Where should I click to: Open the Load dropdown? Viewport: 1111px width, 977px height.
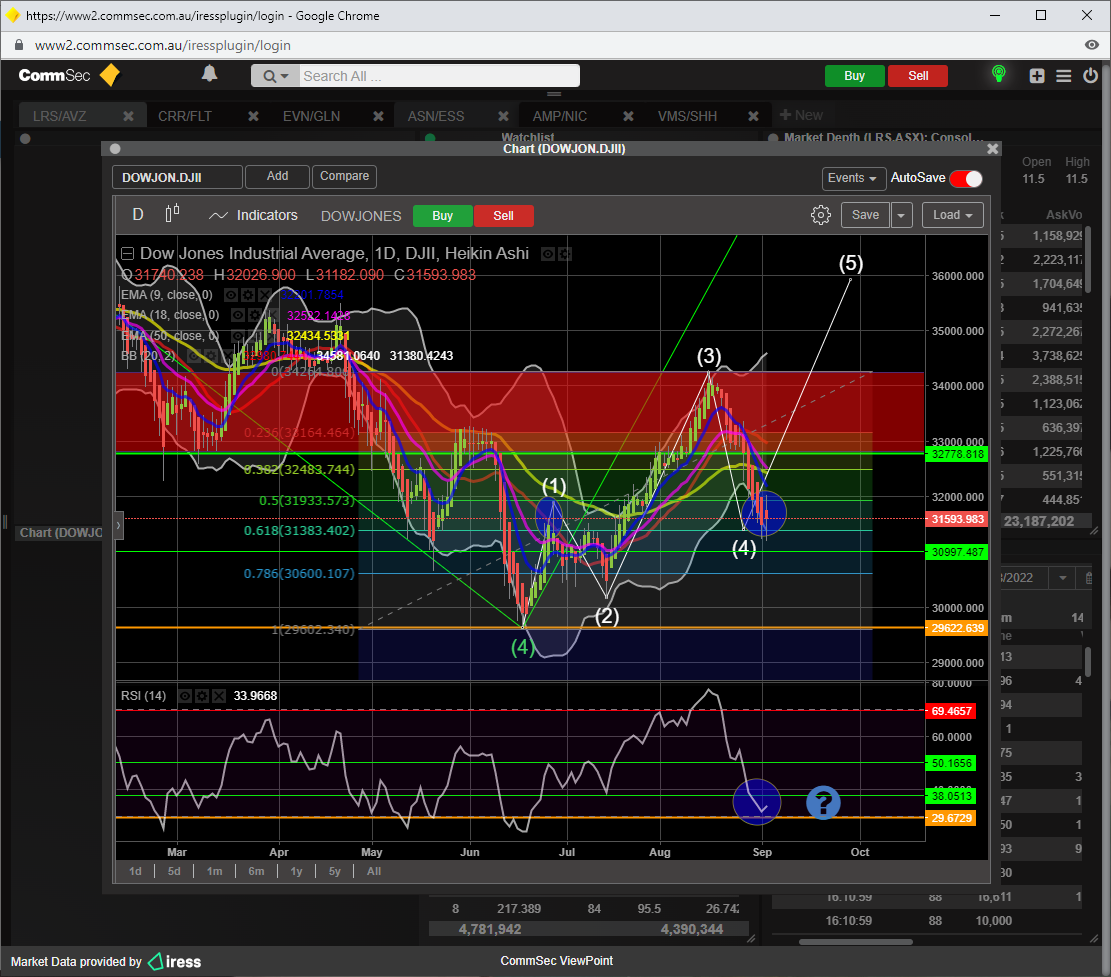coord(952,215)
